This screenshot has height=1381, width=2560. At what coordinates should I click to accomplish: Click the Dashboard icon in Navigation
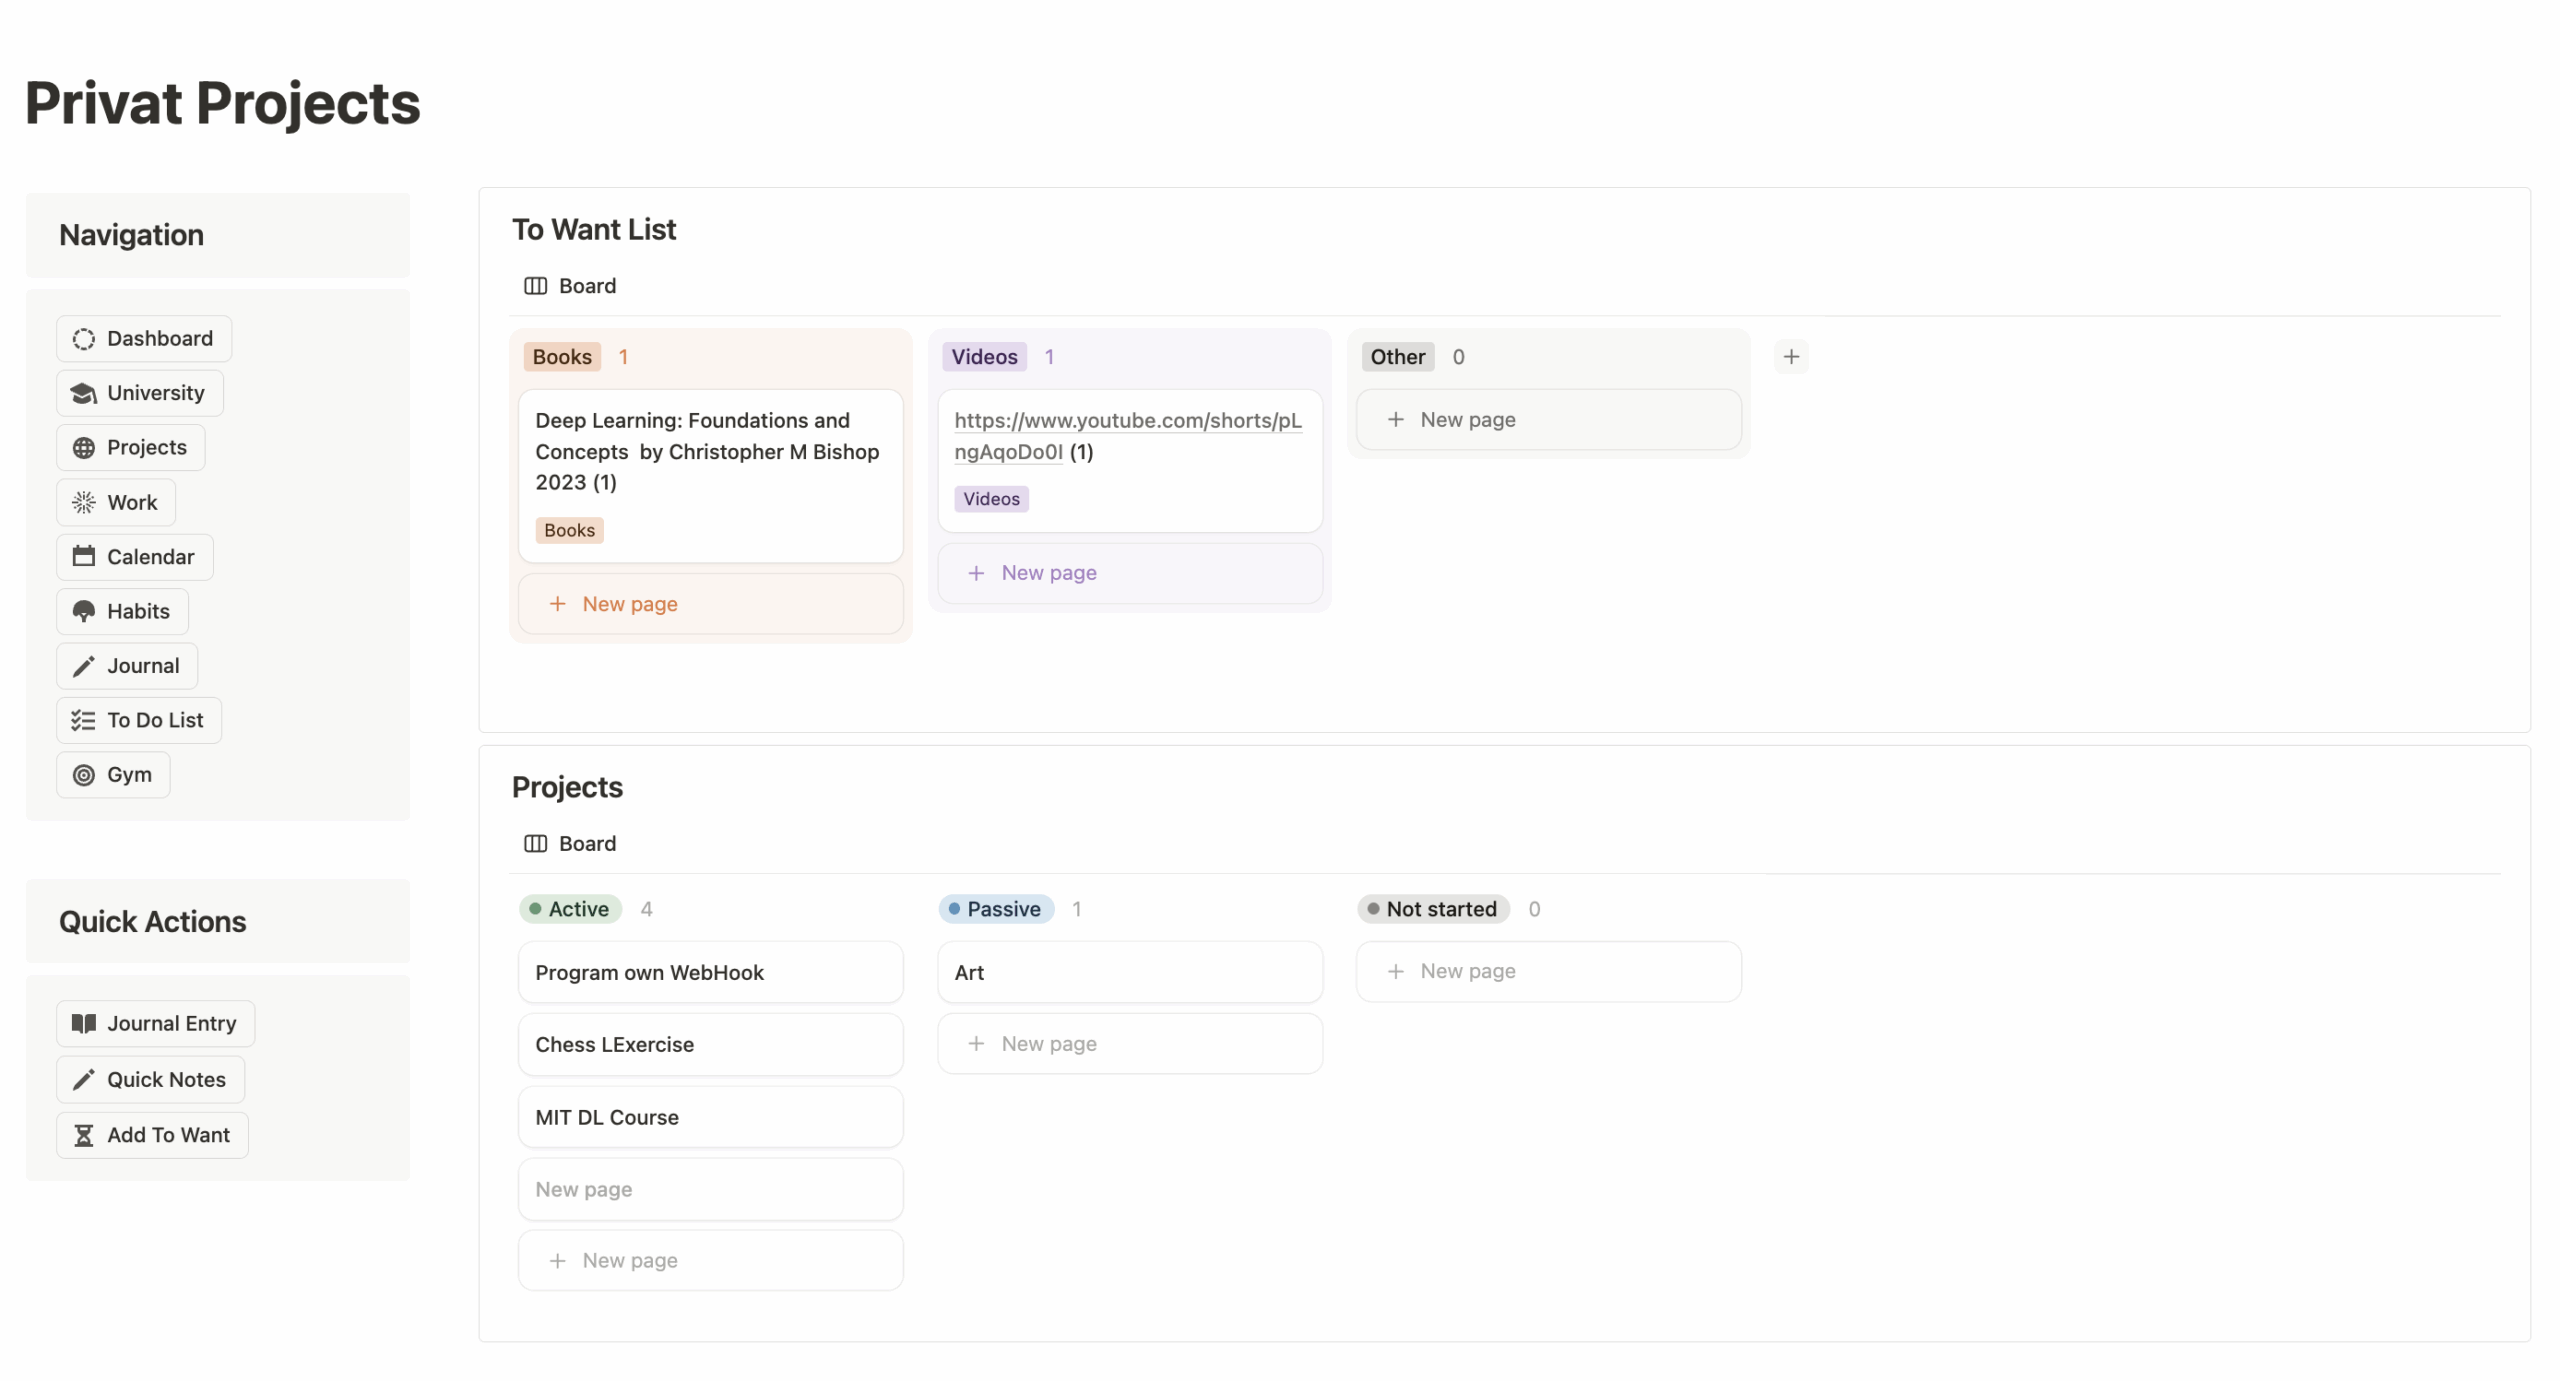84,339
